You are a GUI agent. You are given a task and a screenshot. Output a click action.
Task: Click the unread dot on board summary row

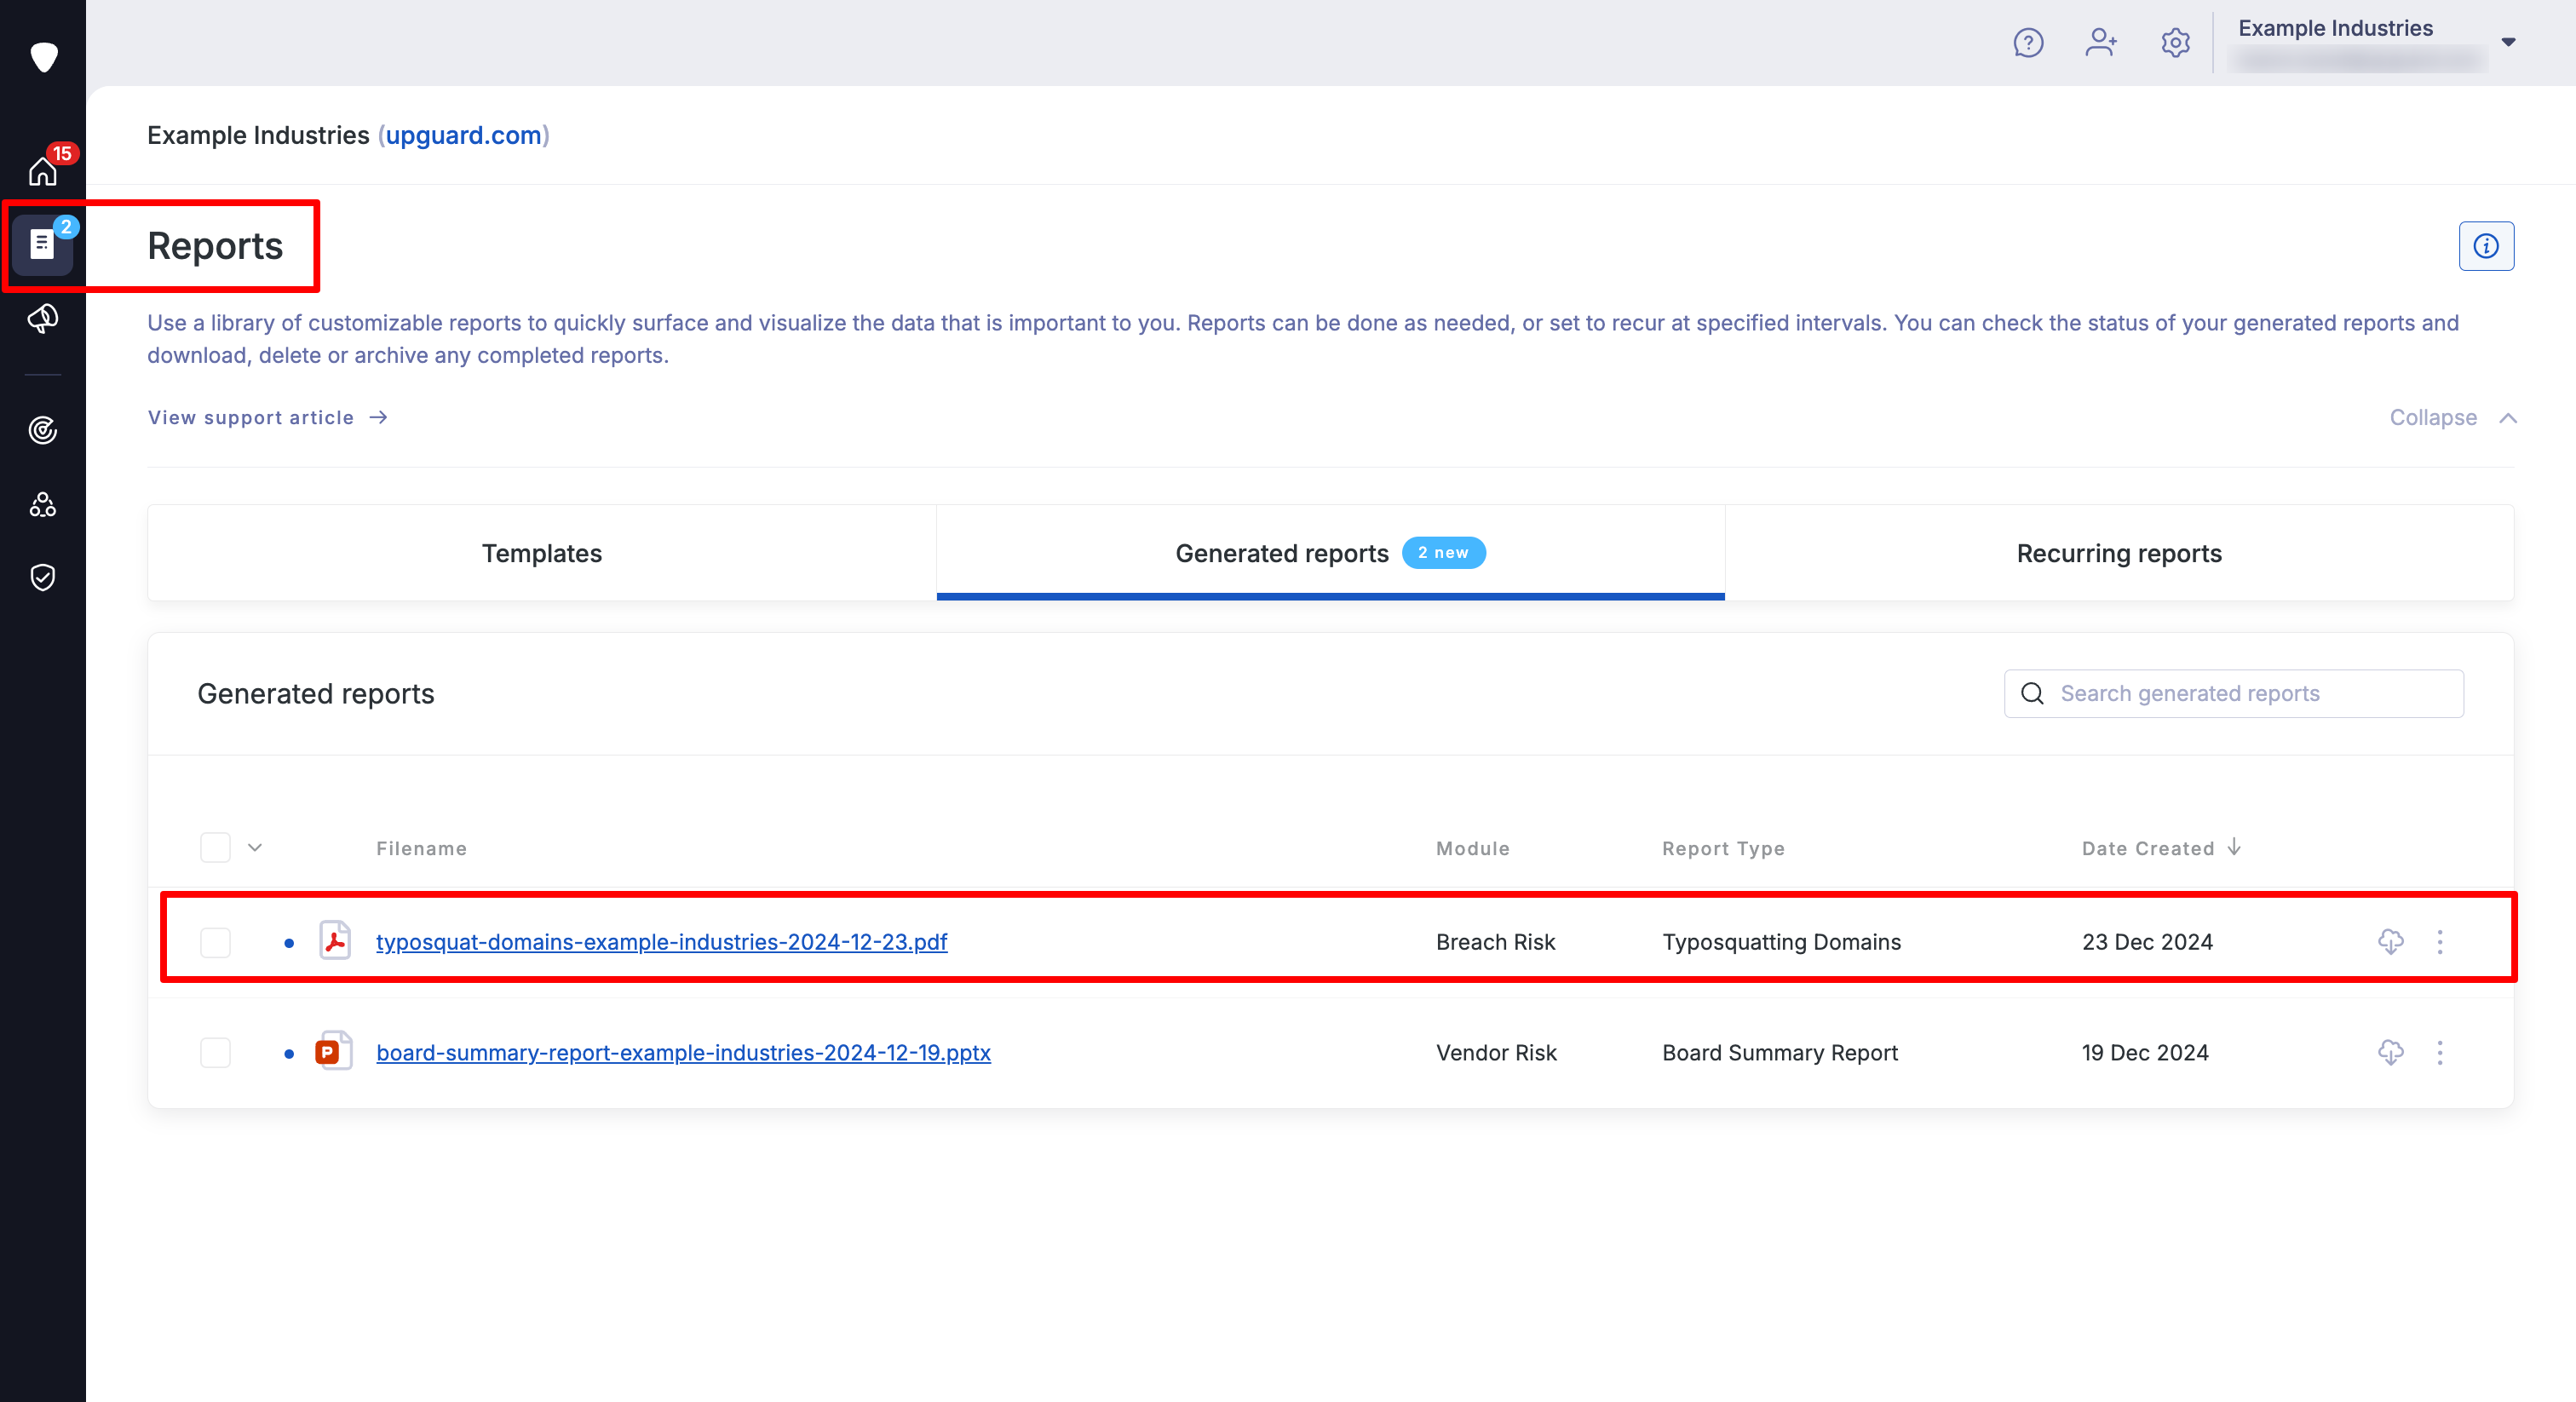point(289,1053)
